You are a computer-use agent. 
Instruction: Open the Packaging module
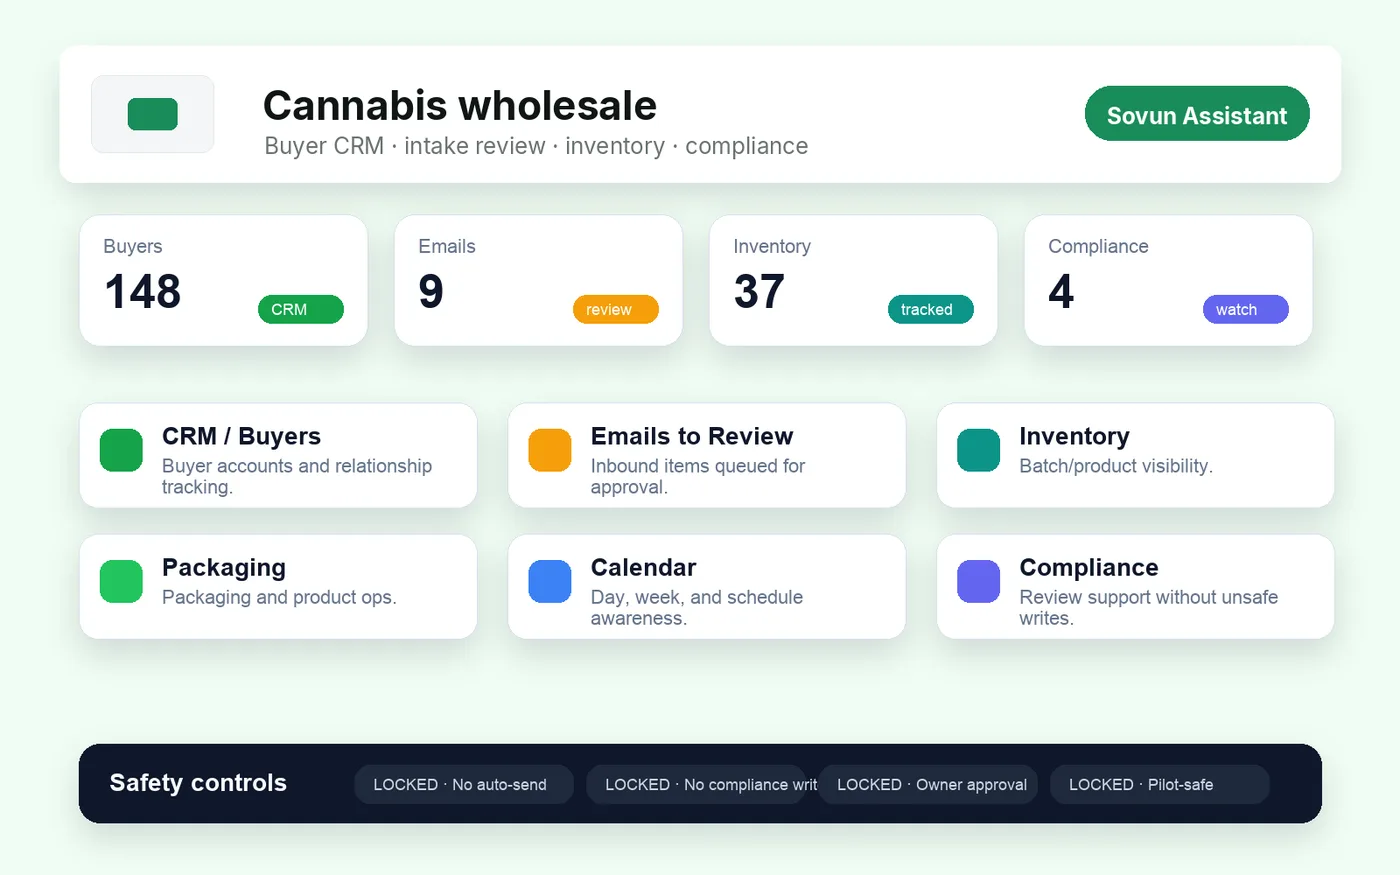coord(278,587)
